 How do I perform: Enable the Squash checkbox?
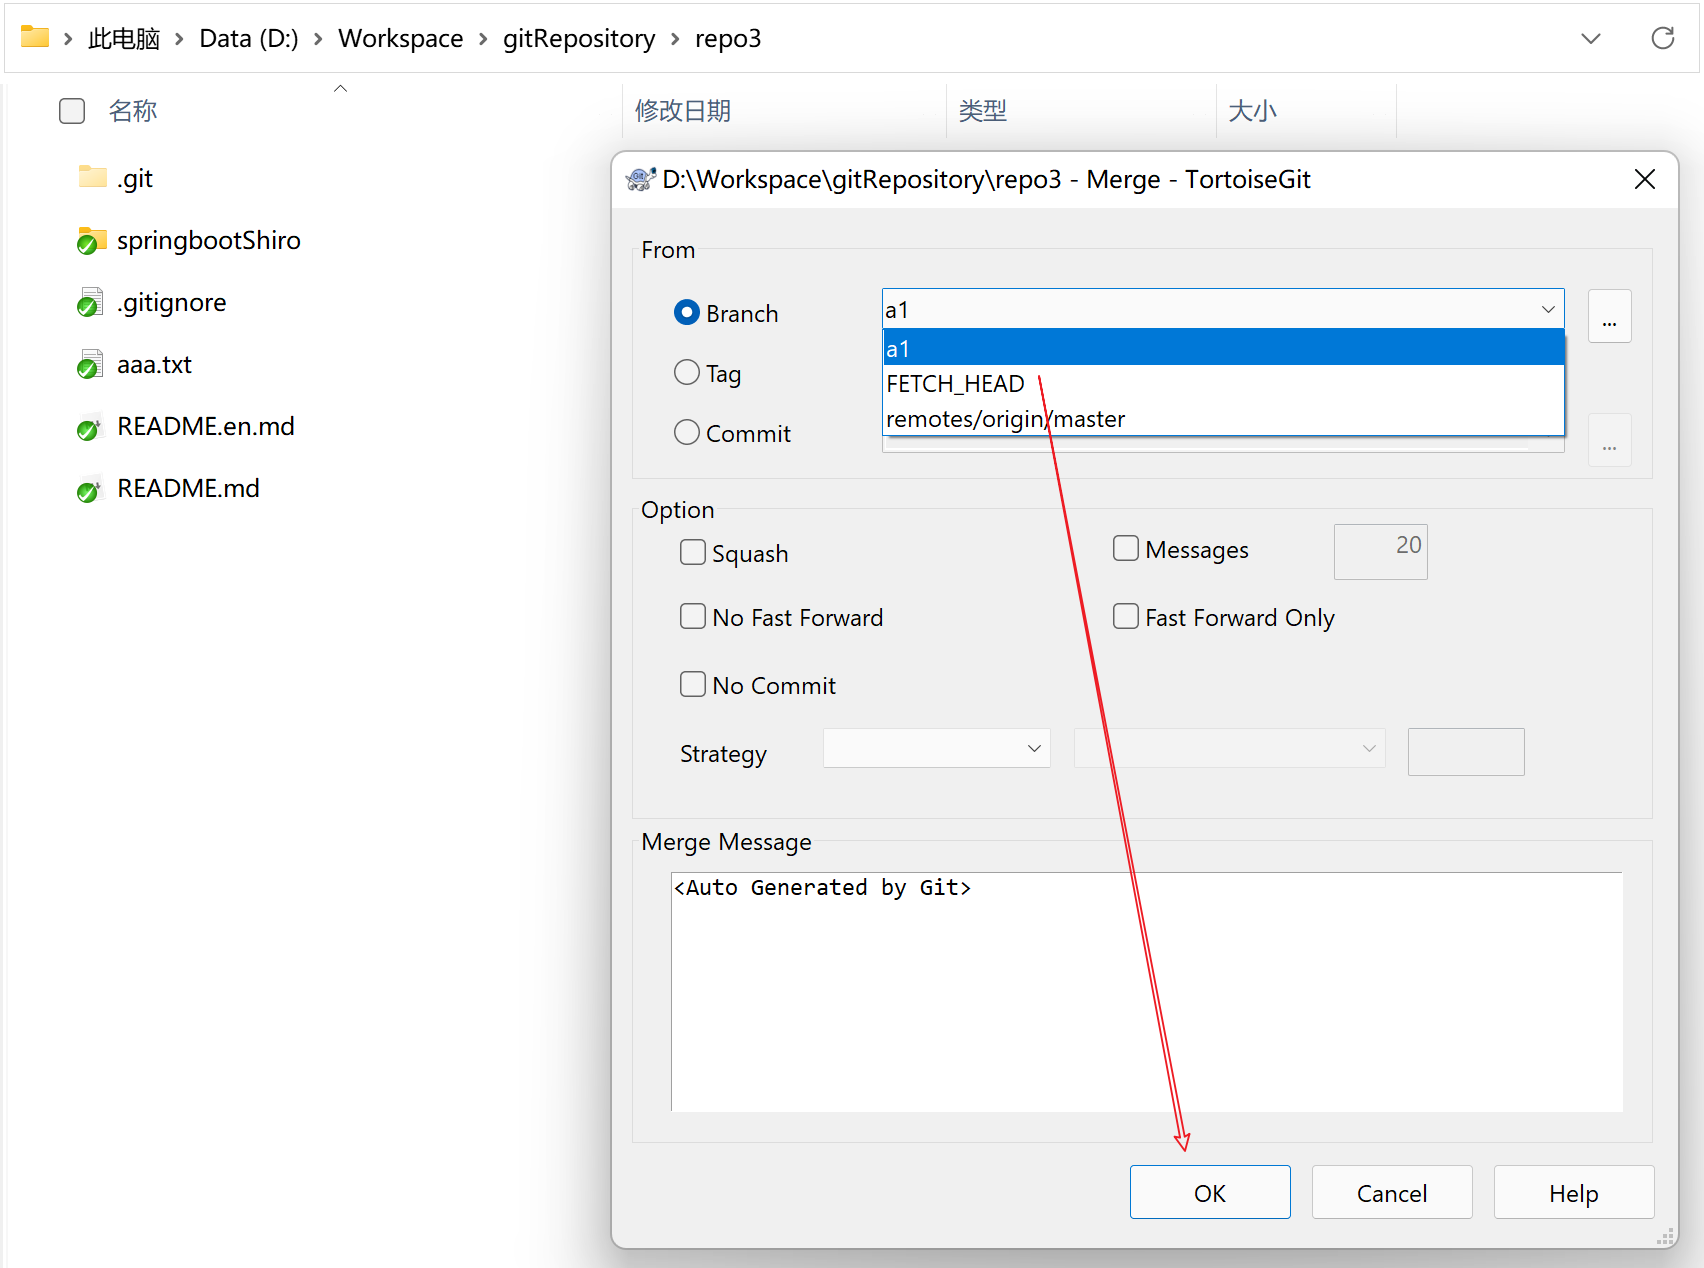coord(693,553)
